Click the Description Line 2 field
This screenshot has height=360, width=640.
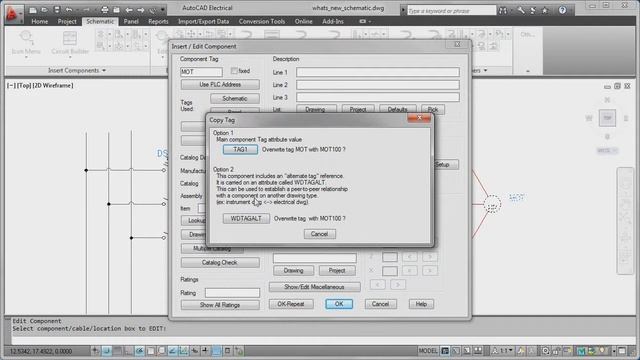tap(378, 85)
